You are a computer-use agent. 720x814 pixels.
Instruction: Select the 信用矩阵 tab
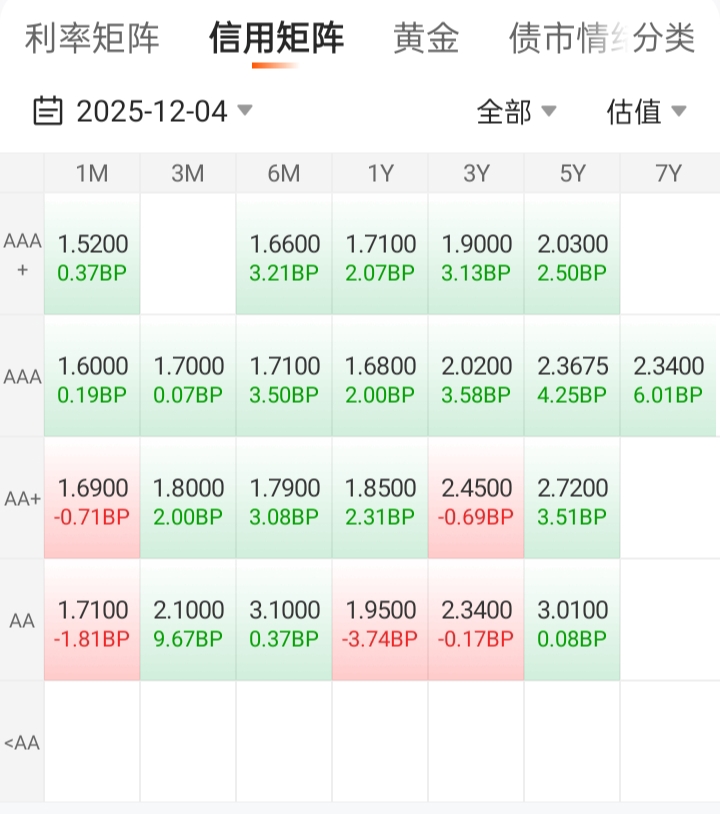coord(276,39)
